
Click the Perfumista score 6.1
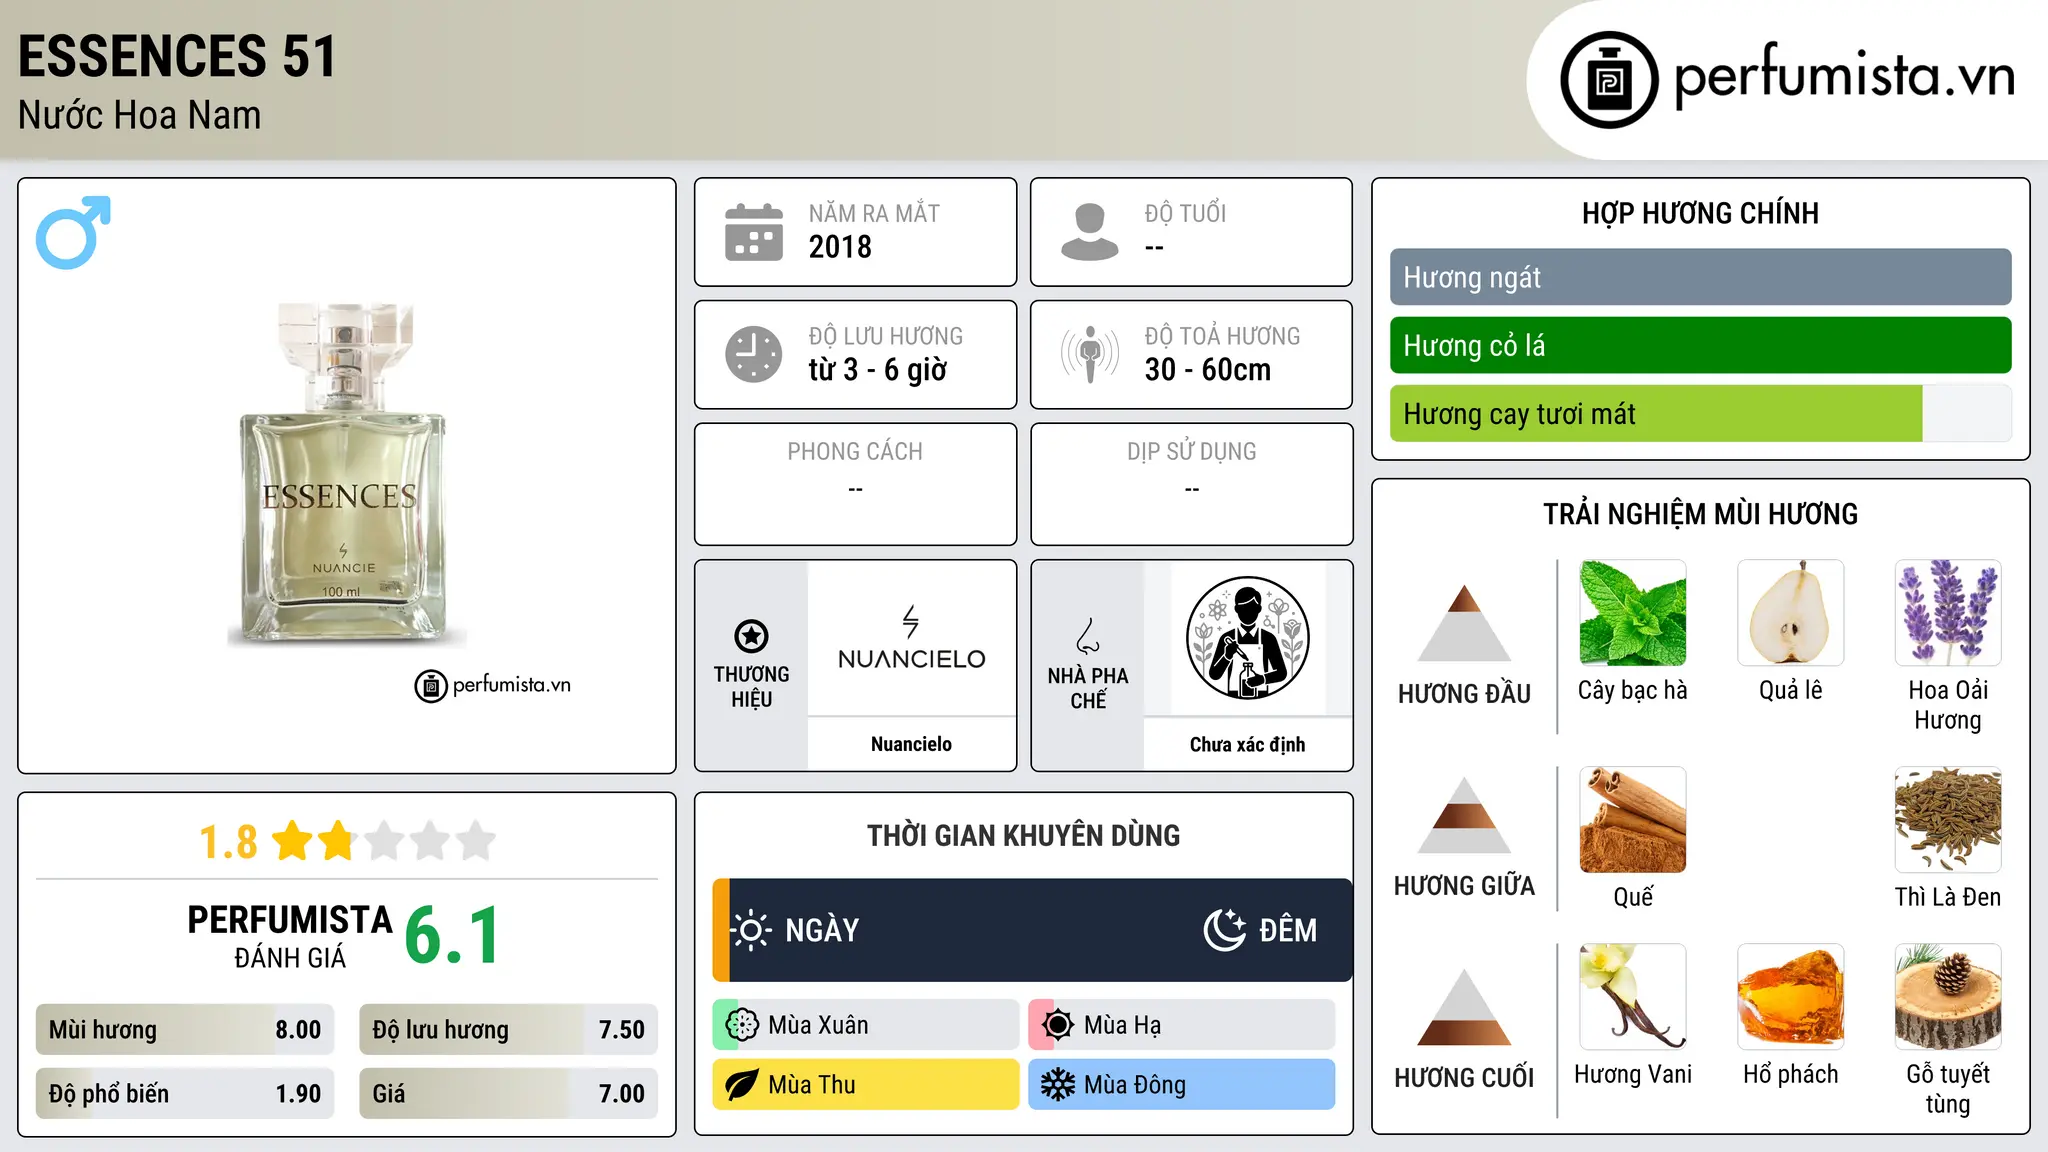point(452,936)
